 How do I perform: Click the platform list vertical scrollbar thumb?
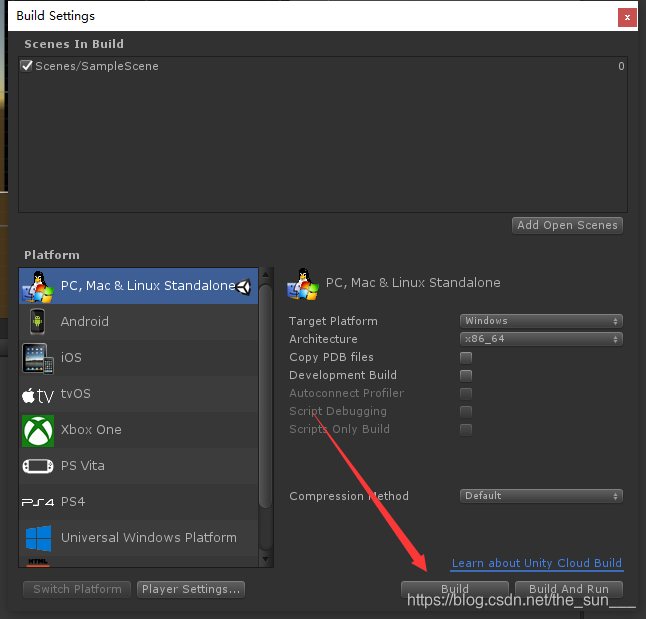pos(266,396)
